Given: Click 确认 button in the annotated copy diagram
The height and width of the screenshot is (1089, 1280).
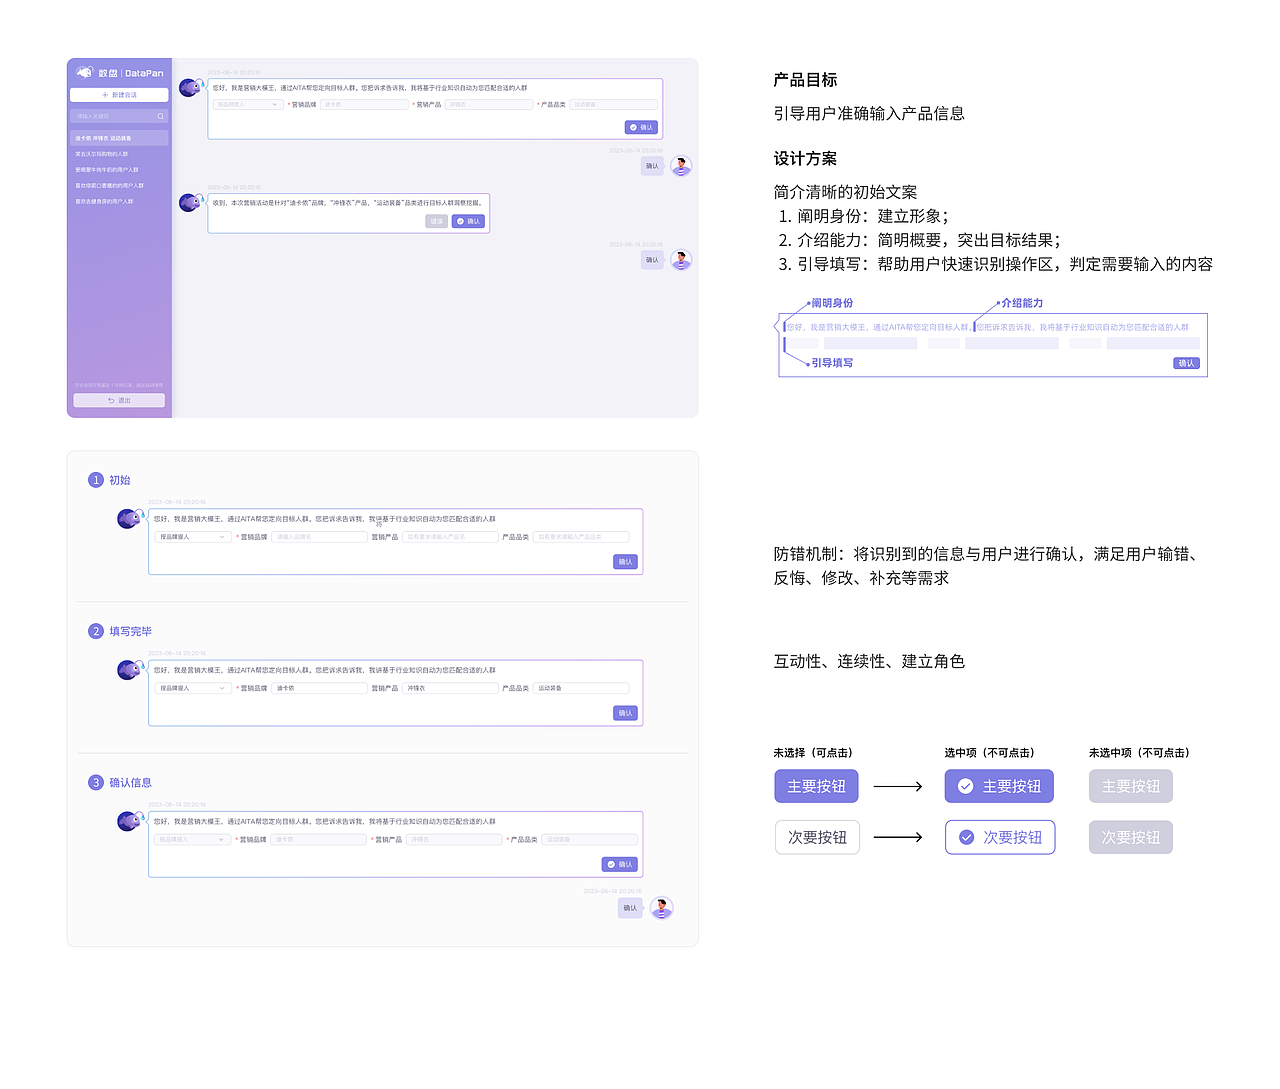Looking at the screenshot, I should (1186, 363).
